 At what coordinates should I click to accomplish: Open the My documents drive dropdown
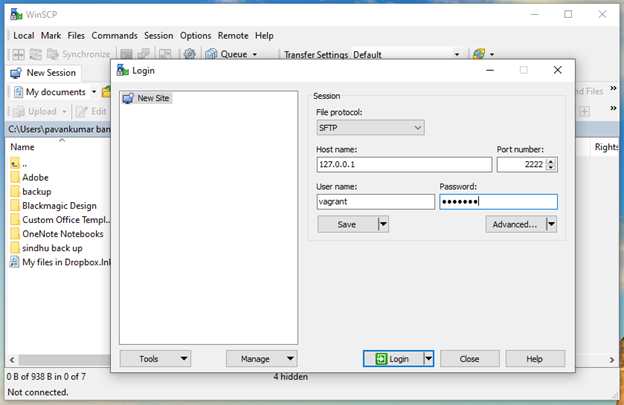click(x=94, y=92)
